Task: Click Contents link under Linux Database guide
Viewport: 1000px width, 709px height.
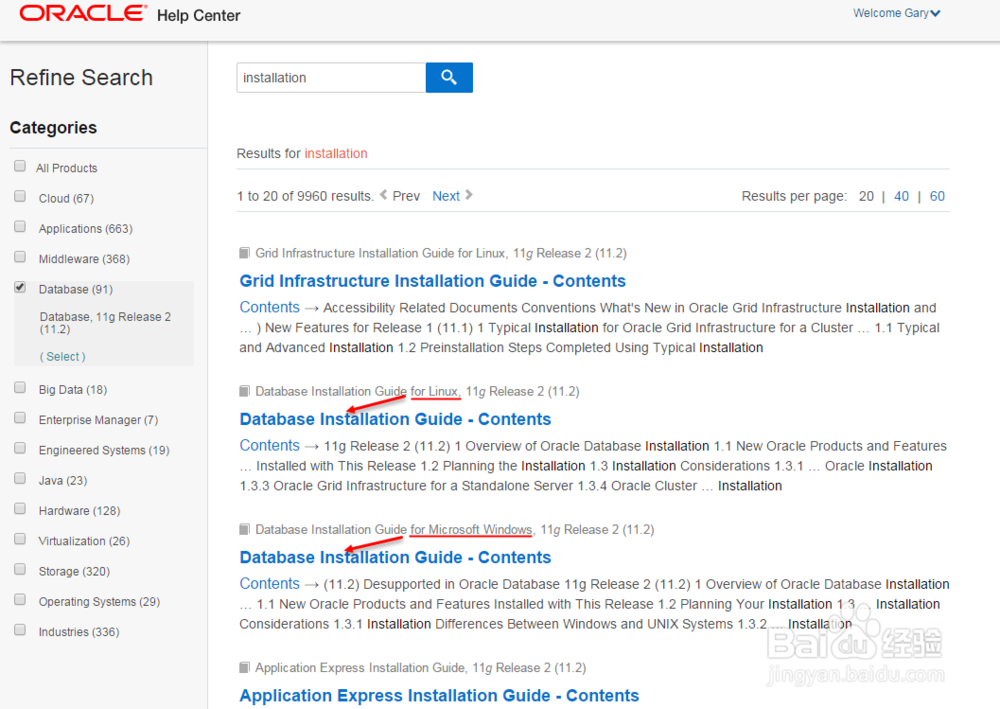Action: (269, 446)
